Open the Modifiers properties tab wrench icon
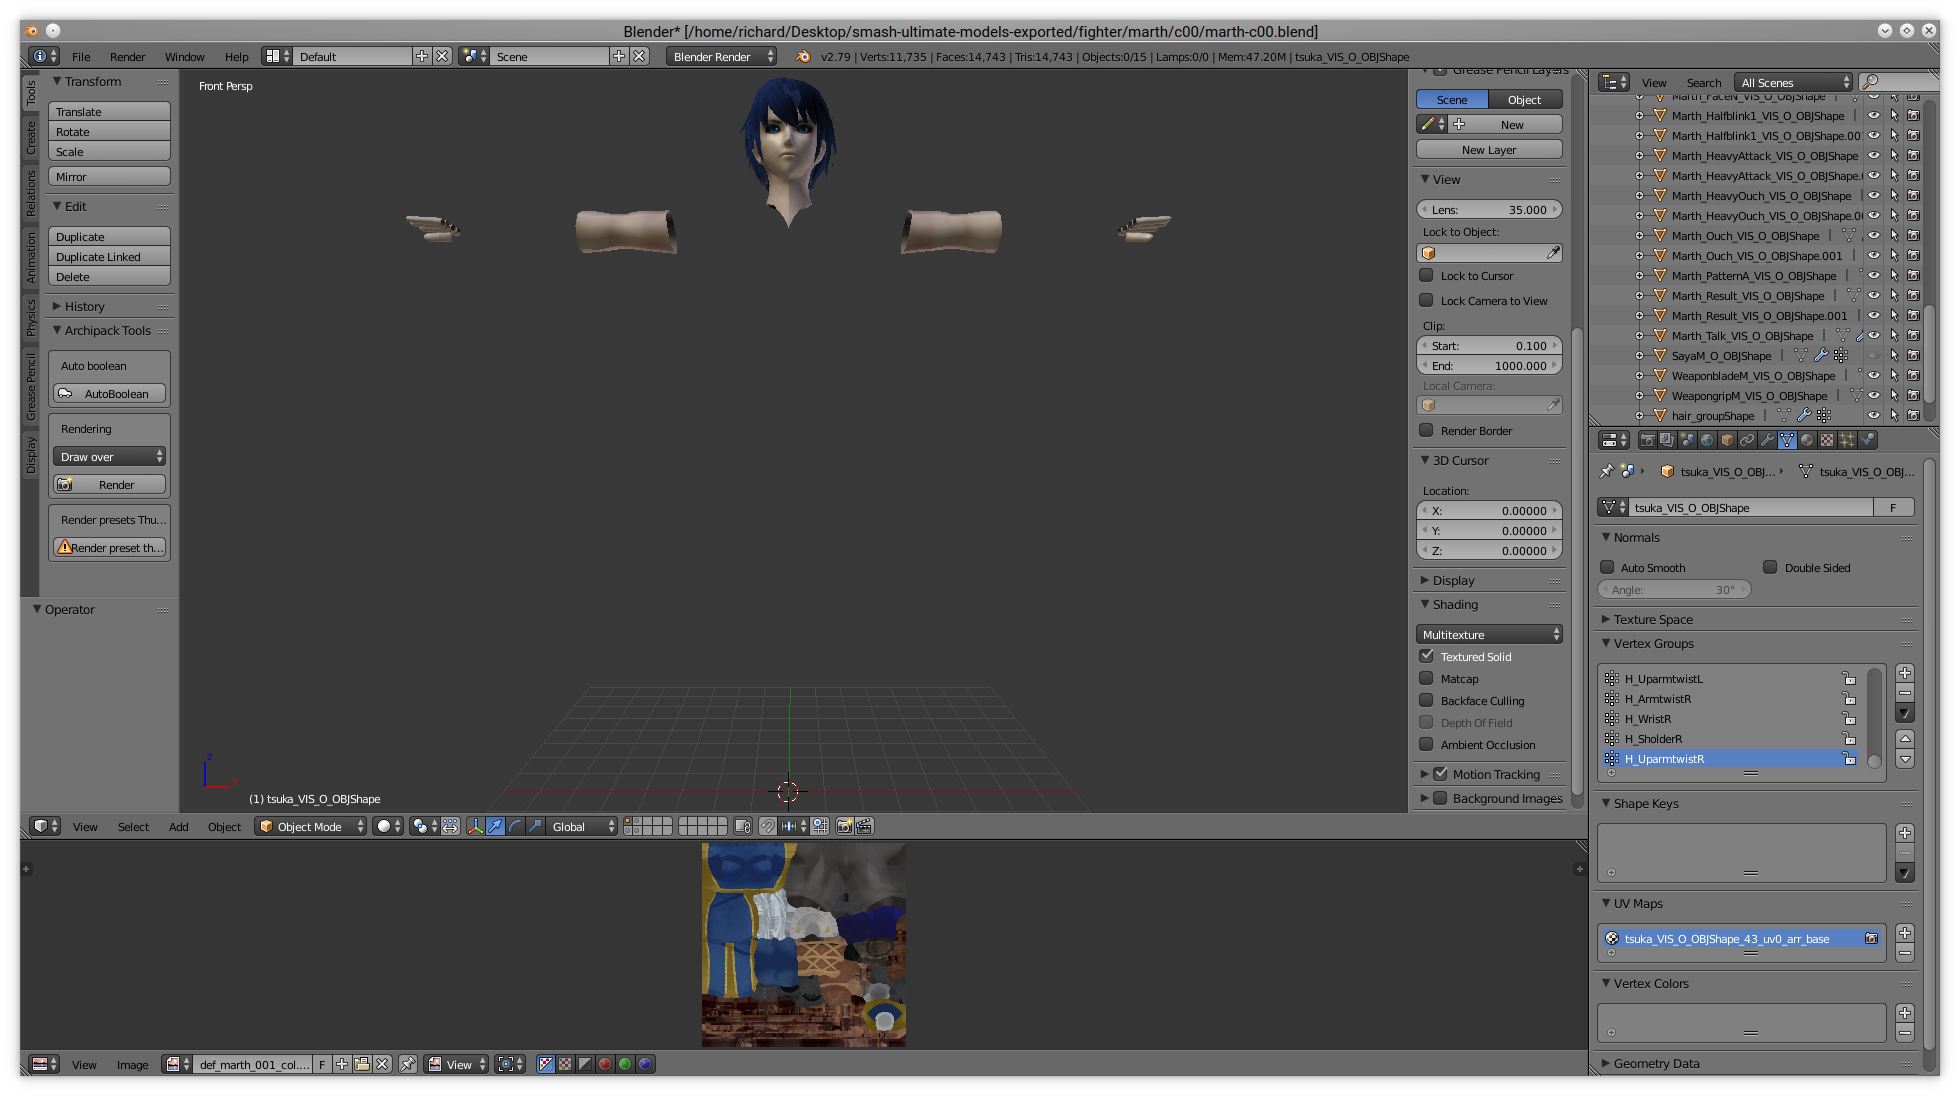Screen dimensions: 1960x1096 point(1767,440)
